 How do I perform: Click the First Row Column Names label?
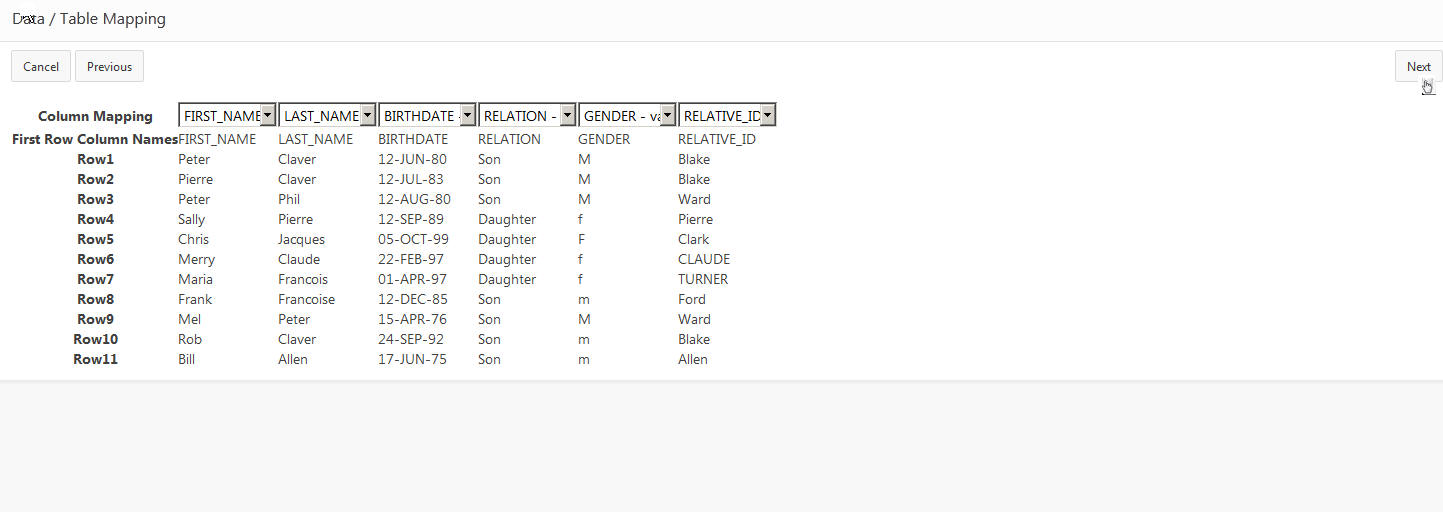[95, 139]
